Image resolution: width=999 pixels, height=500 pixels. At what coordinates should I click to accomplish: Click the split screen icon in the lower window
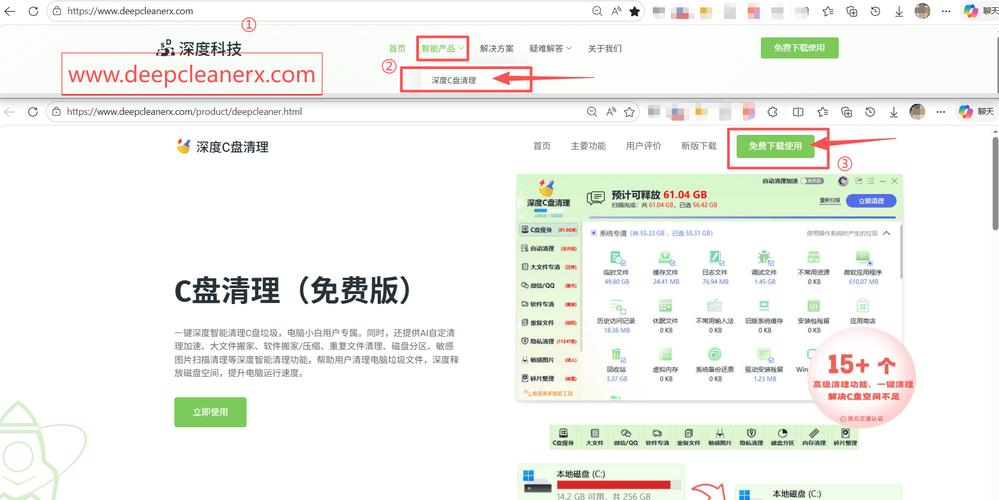[x=798, y=111]
